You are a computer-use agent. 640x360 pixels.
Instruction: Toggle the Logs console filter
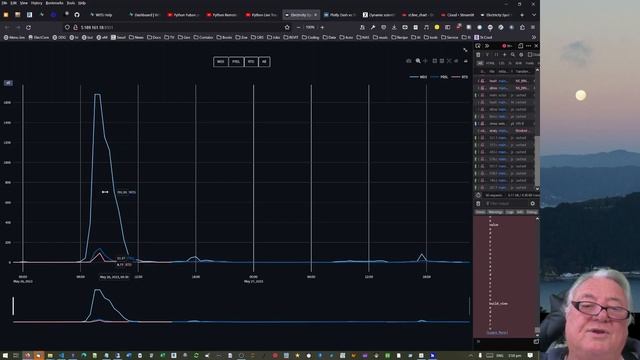(510, 212)
